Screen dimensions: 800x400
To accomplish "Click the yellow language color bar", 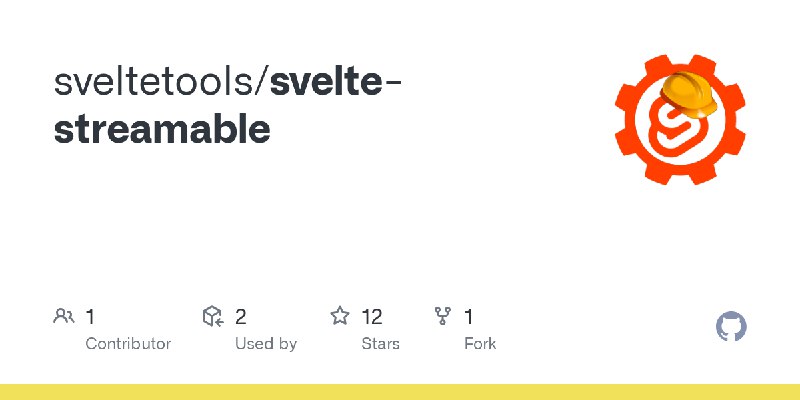I will pyautogui.click(x=400, y=392).
